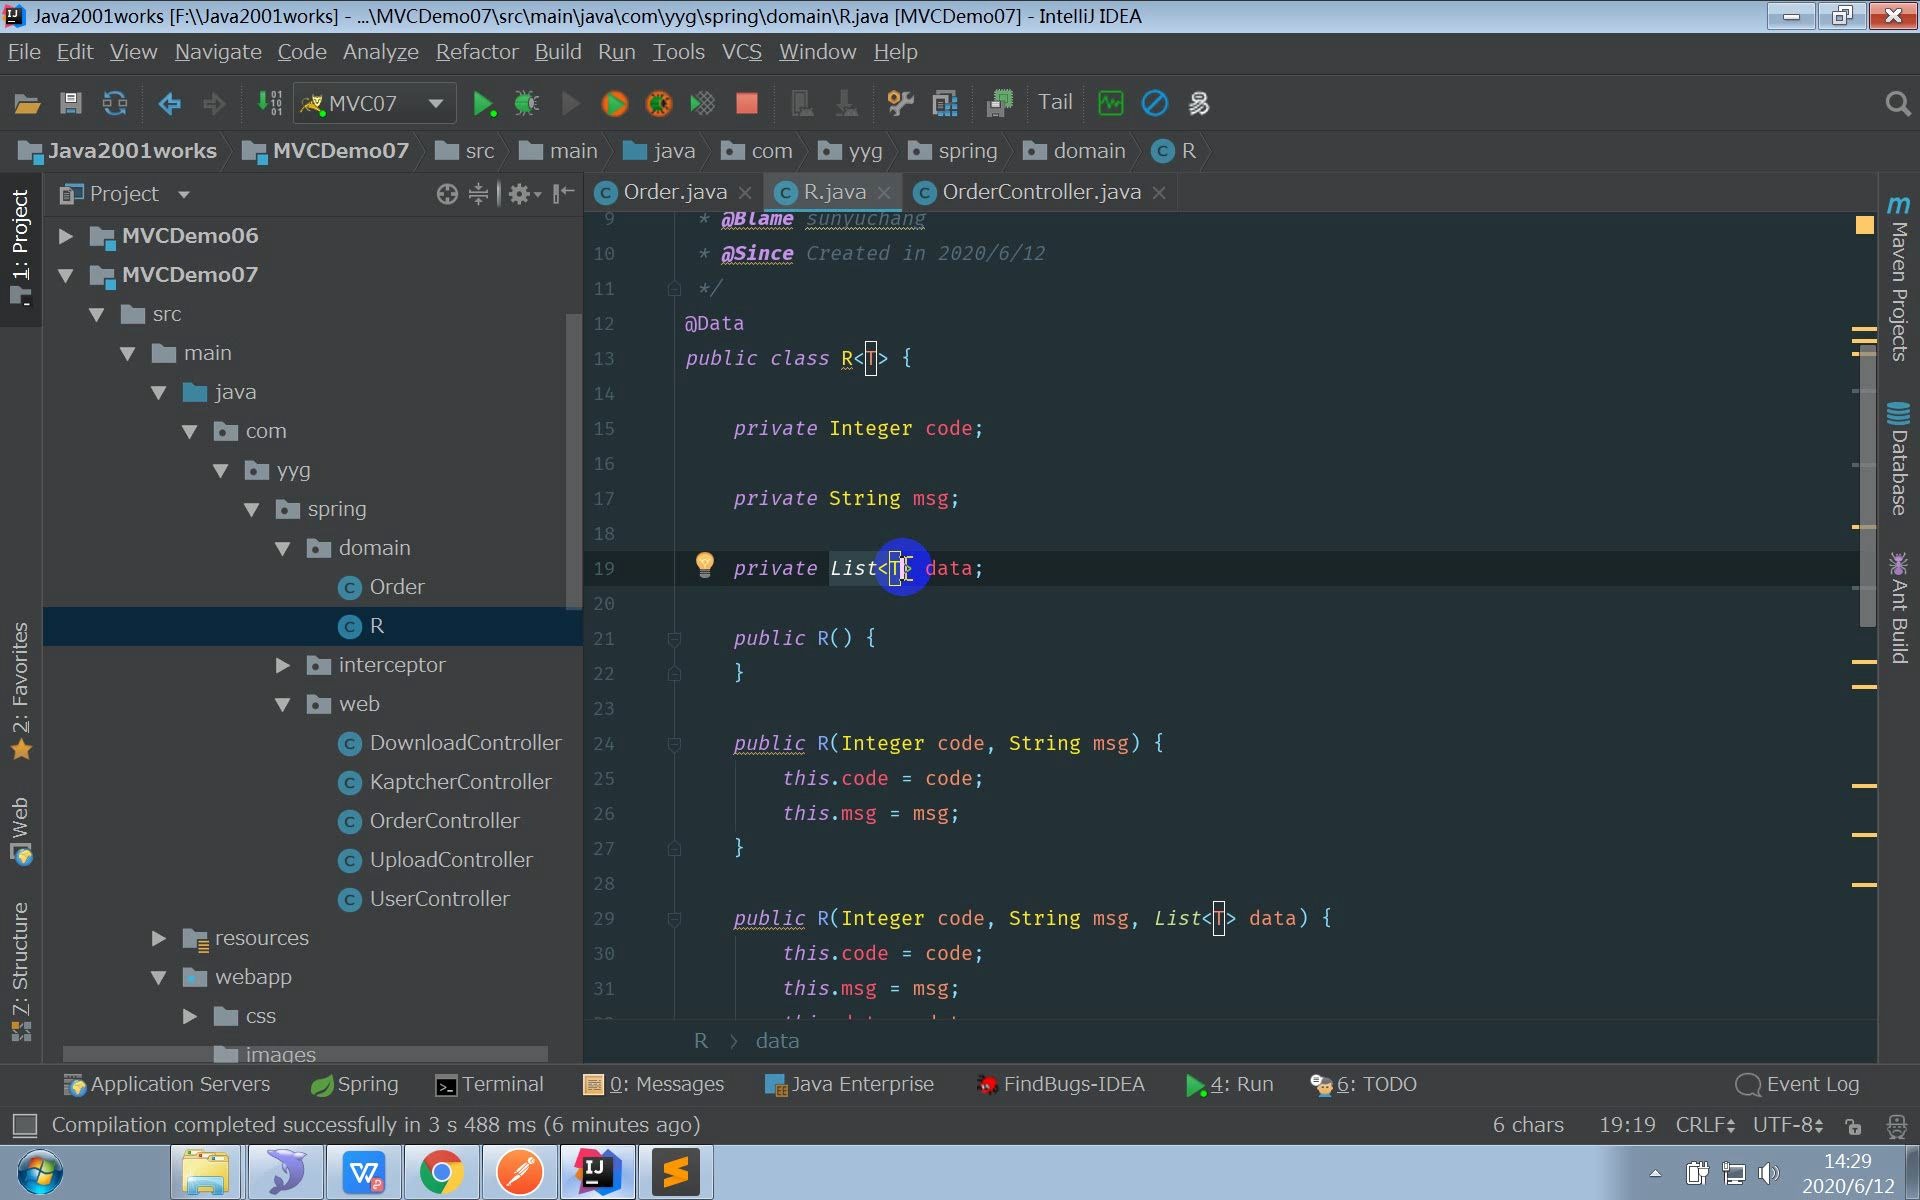Navigate back with the blue arrow
The image size is (1920, 1200).
pos(170,103)
